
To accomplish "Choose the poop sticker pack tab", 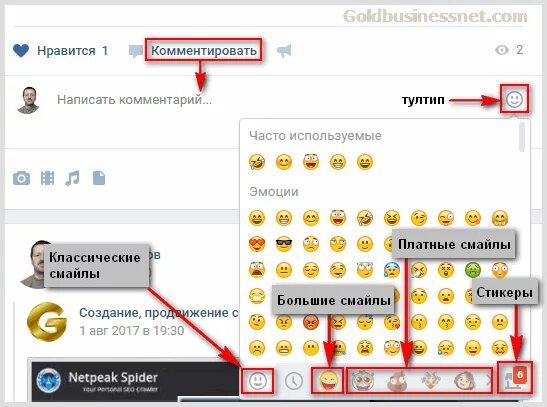I will coord(397,380).
